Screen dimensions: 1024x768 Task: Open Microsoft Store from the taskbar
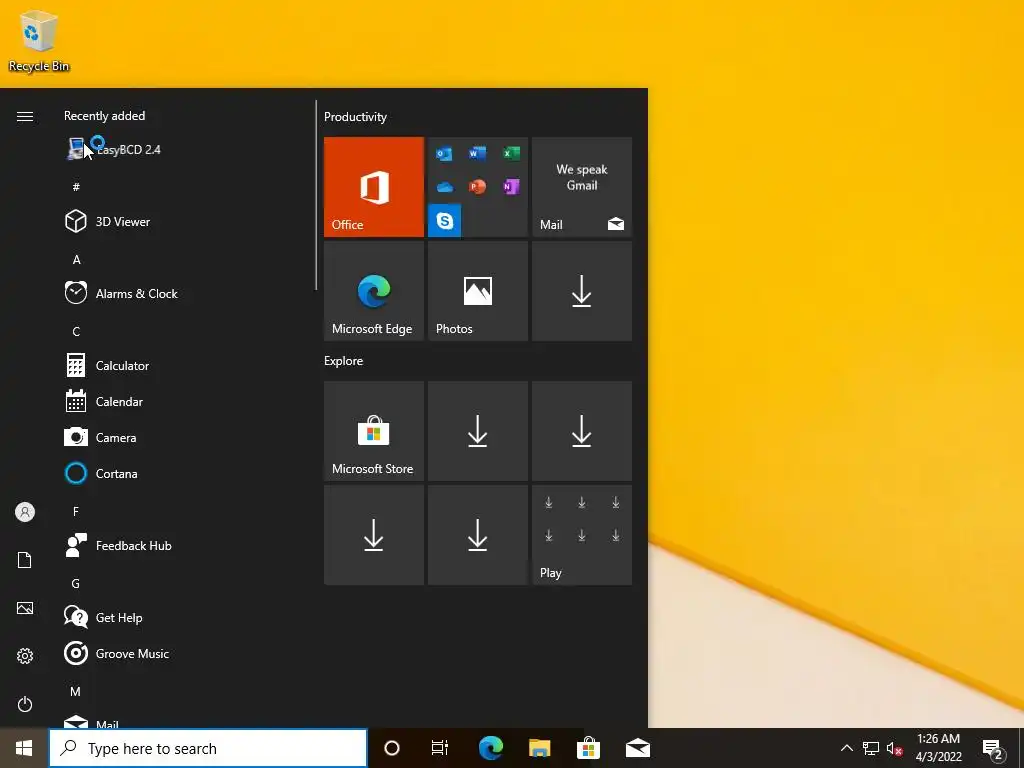588,748
